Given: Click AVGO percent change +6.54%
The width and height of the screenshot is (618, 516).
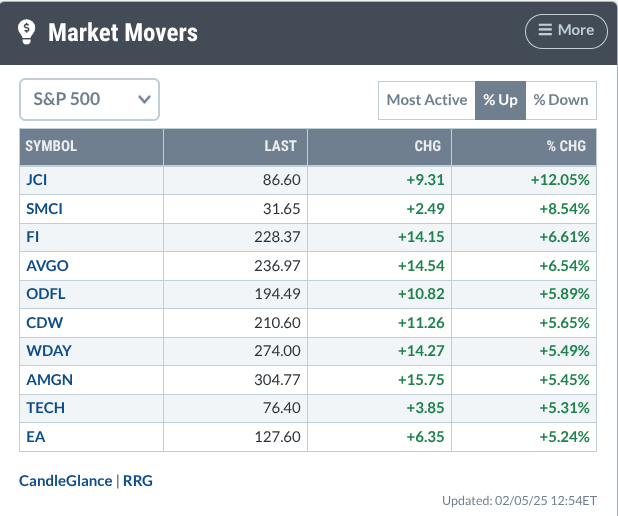Looking at the screenshot, I should coord(564,266).
